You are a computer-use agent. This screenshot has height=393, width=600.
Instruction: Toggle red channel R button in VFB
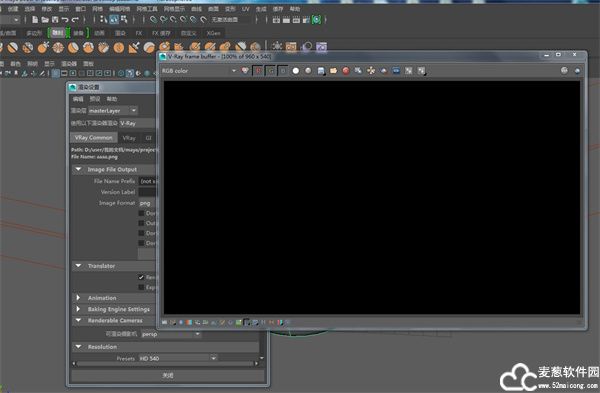point(258,70)
